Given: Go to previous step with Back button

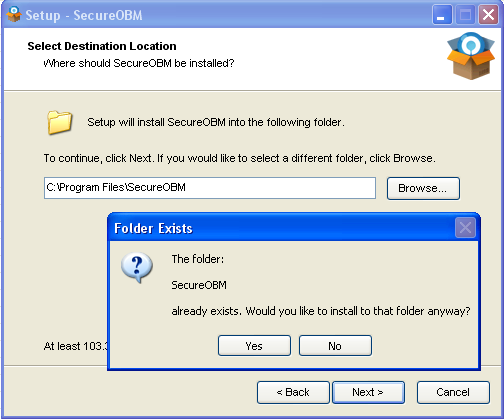Looking at the screenshot, I should pyautogui.click(x=293, y=392).
